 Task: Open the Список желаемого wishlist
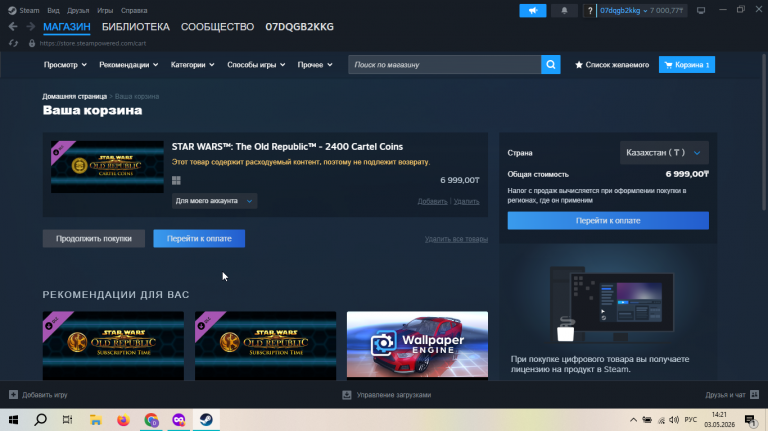pyautogui.click(x=612, y=65)
